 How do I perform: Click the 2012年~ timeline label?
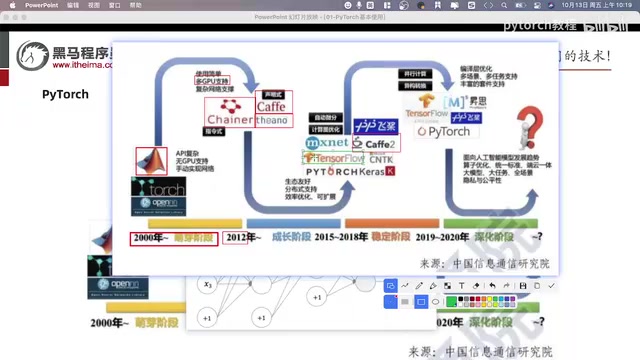[x=243, y=237]
